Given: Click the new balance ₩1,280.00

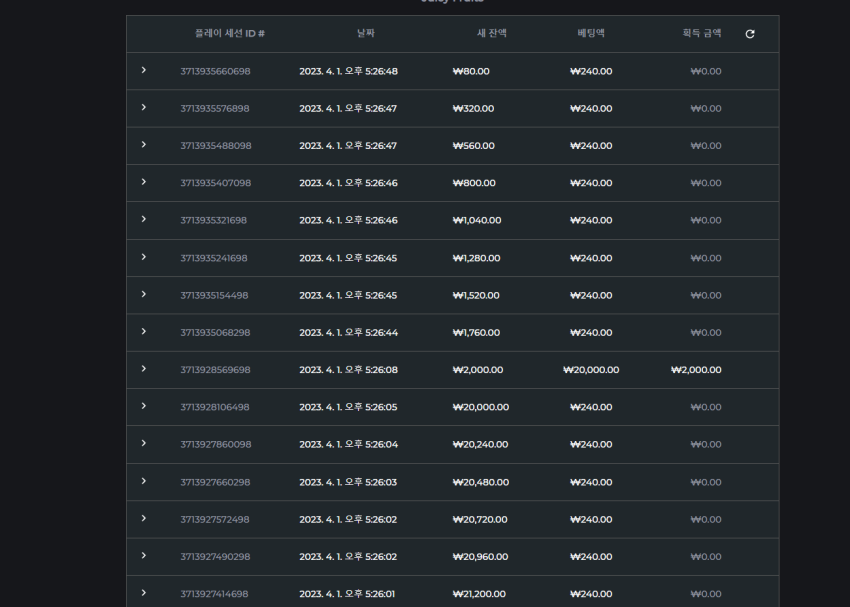Looking at the screenshot, I should 476,259.
